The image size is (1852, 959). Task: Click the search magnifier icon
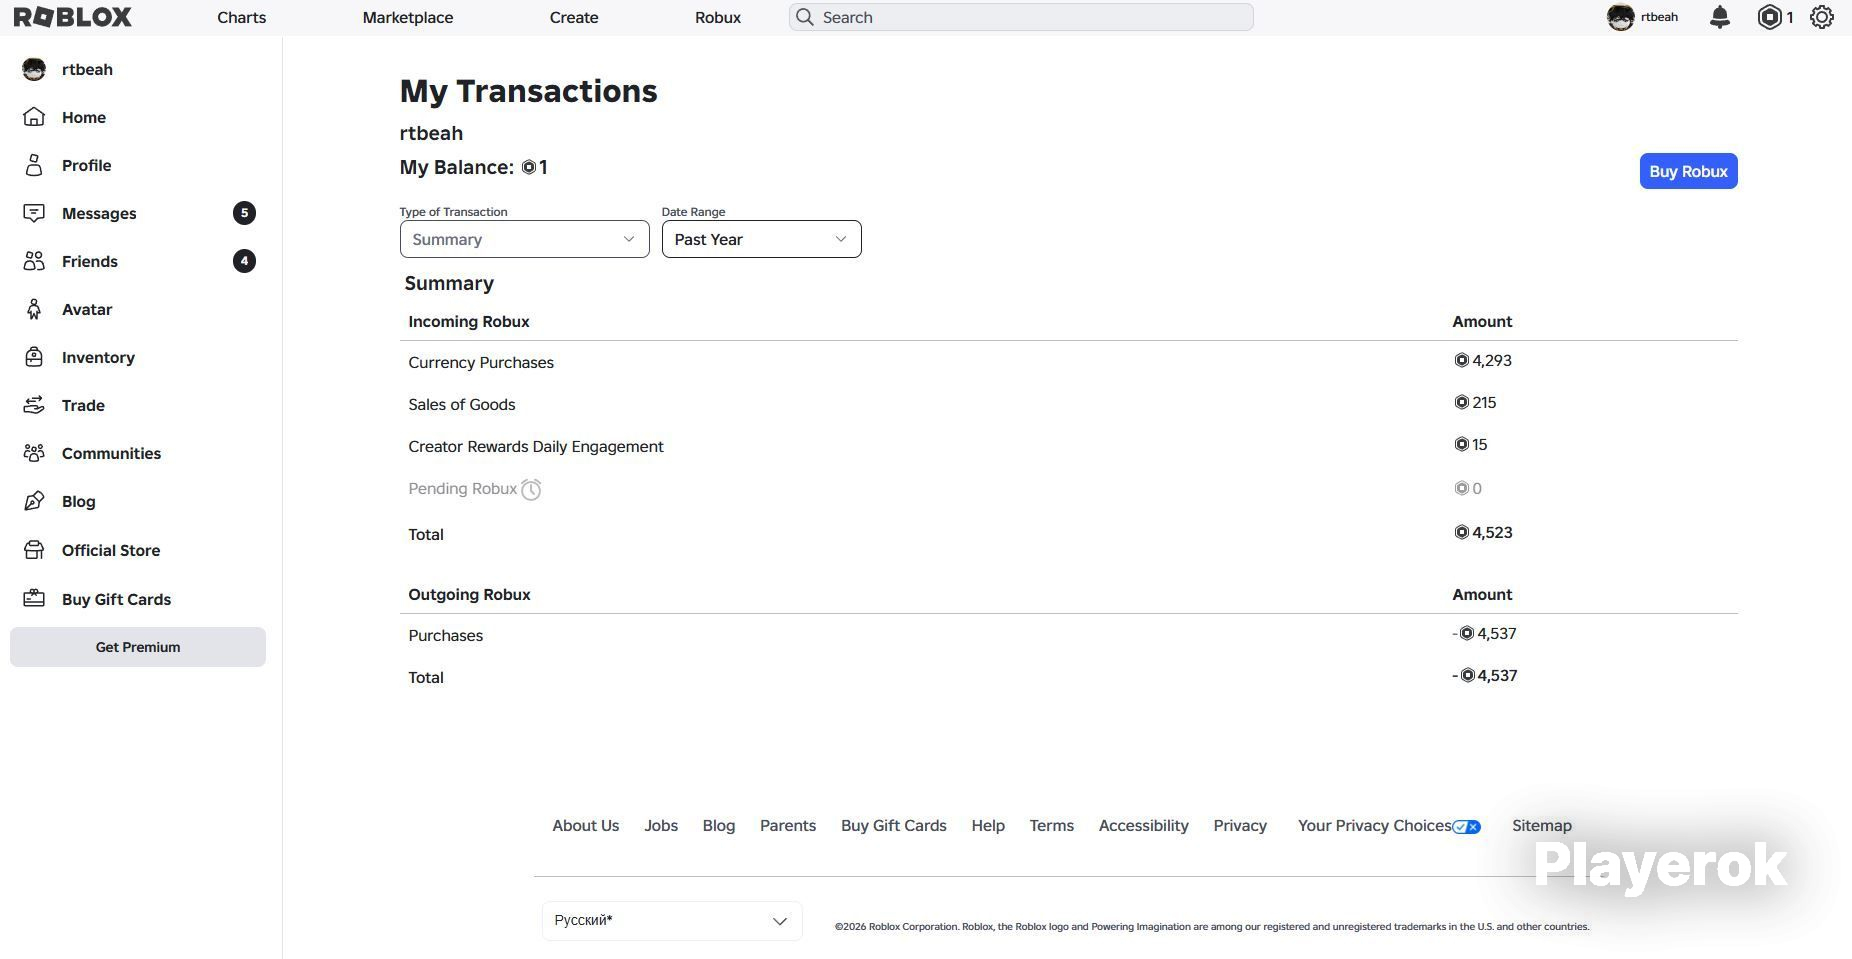click(x=805, y=17)
